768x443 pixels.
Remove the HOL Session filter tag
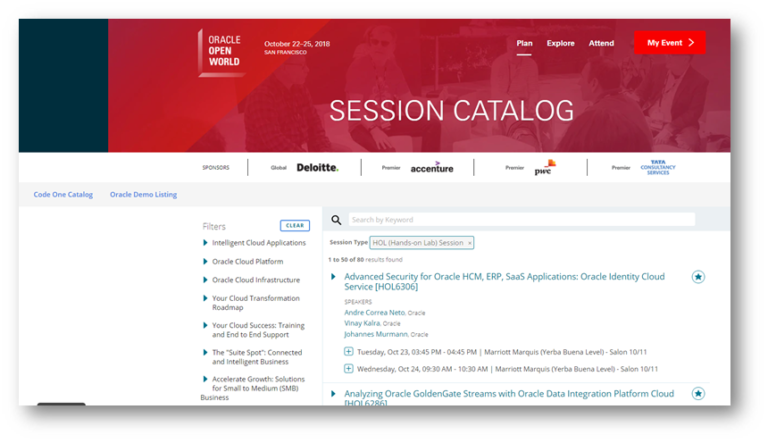point(469,243)
